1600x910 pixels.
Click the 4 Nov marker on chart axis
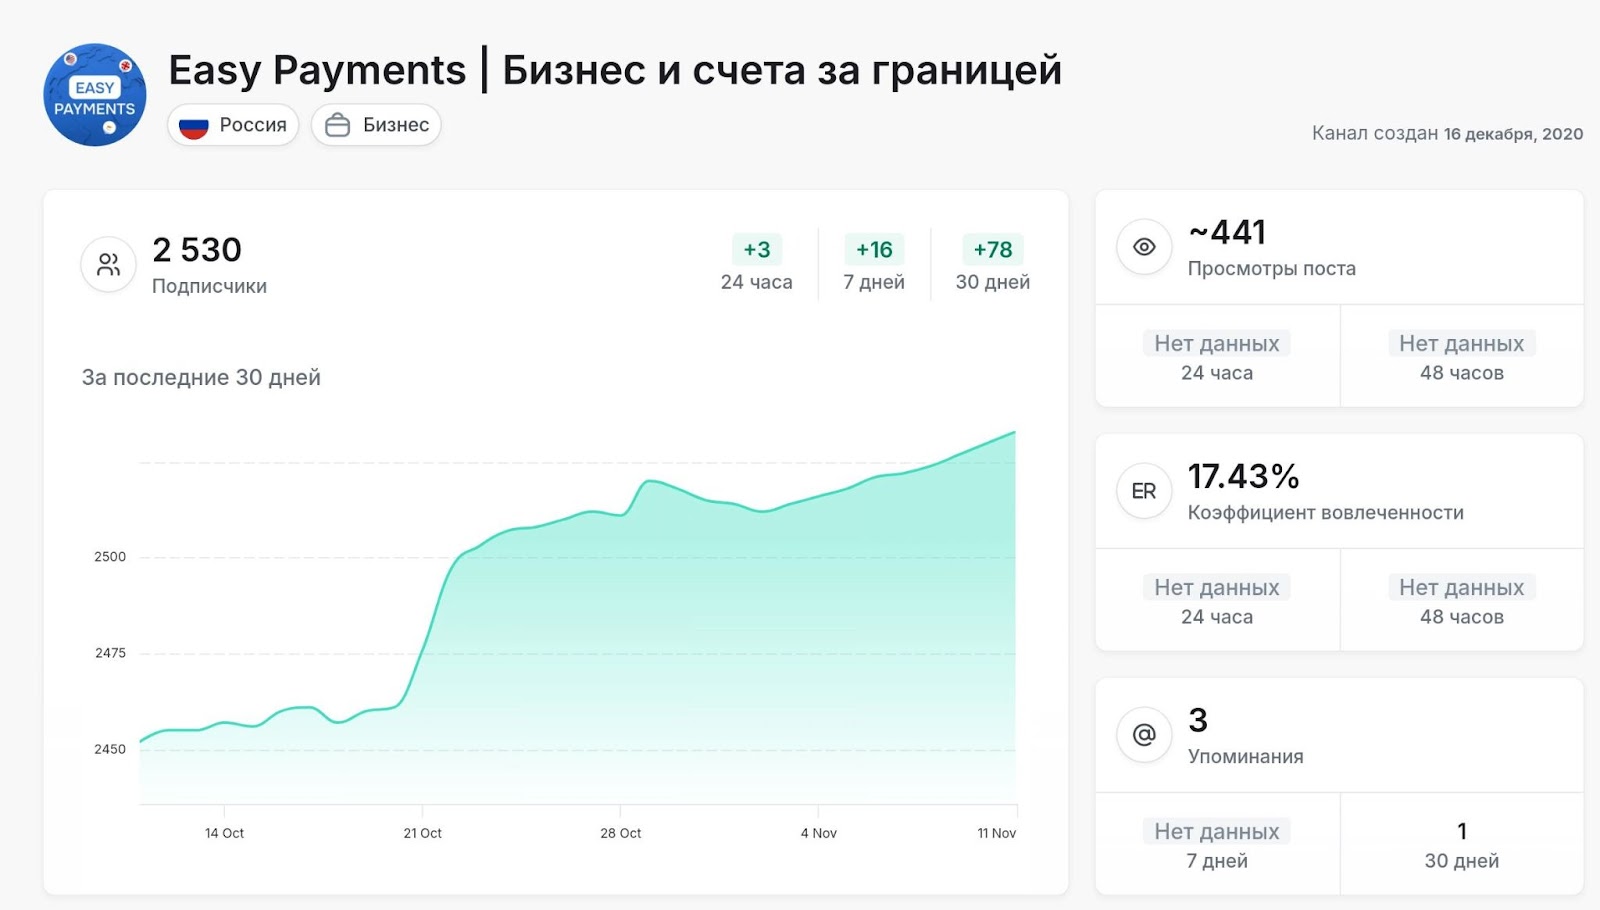pyautogui.click(x=818, y=832)
